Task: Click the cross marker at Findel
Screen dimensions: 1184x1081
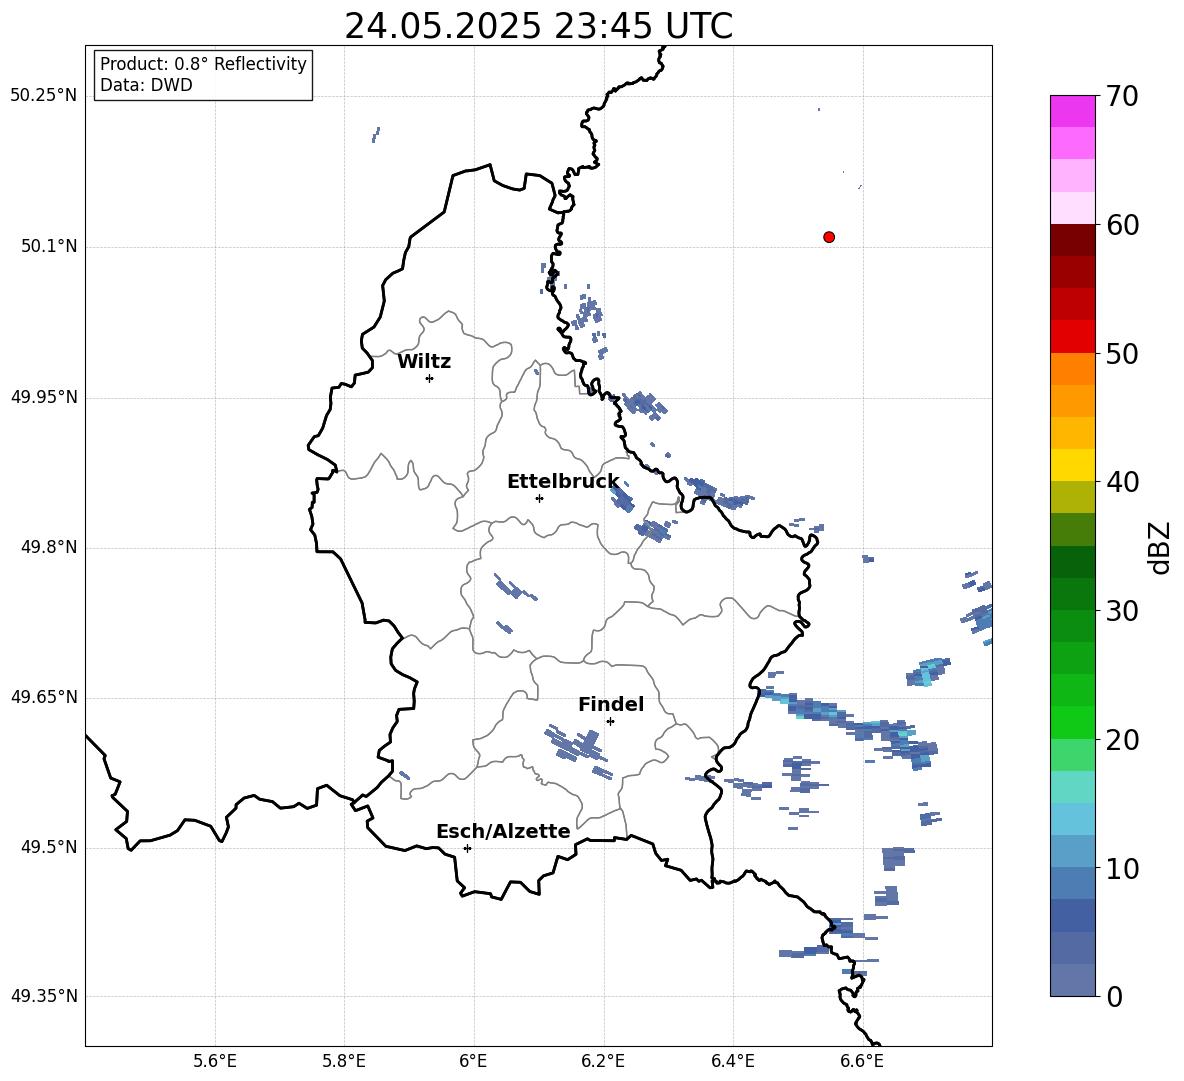Action: tap(610, 722)
